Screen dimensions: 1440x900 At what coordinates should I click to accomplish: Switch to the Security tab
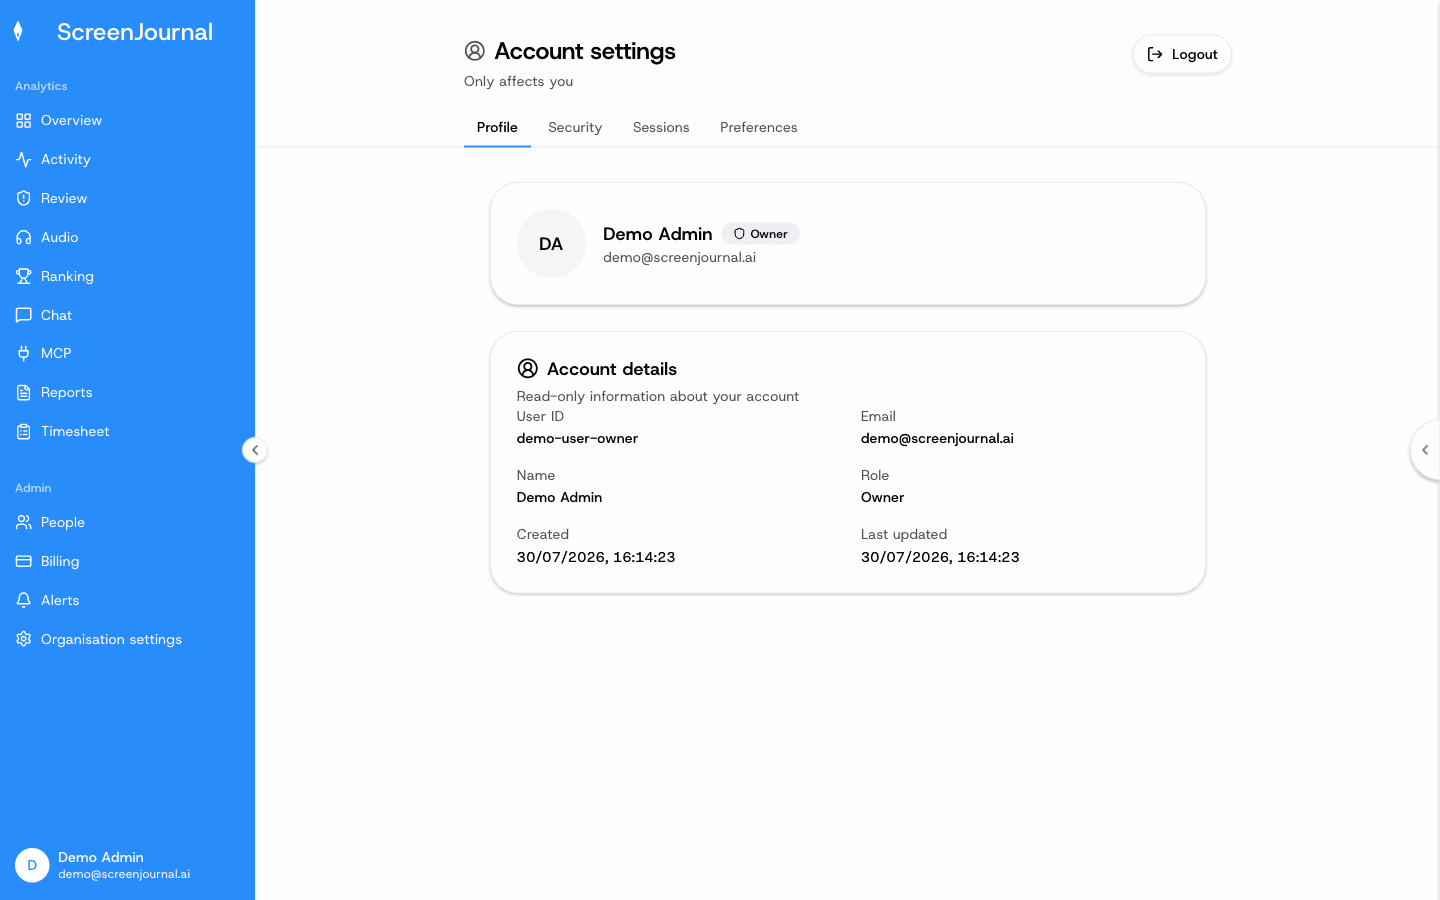click(575, 128)
